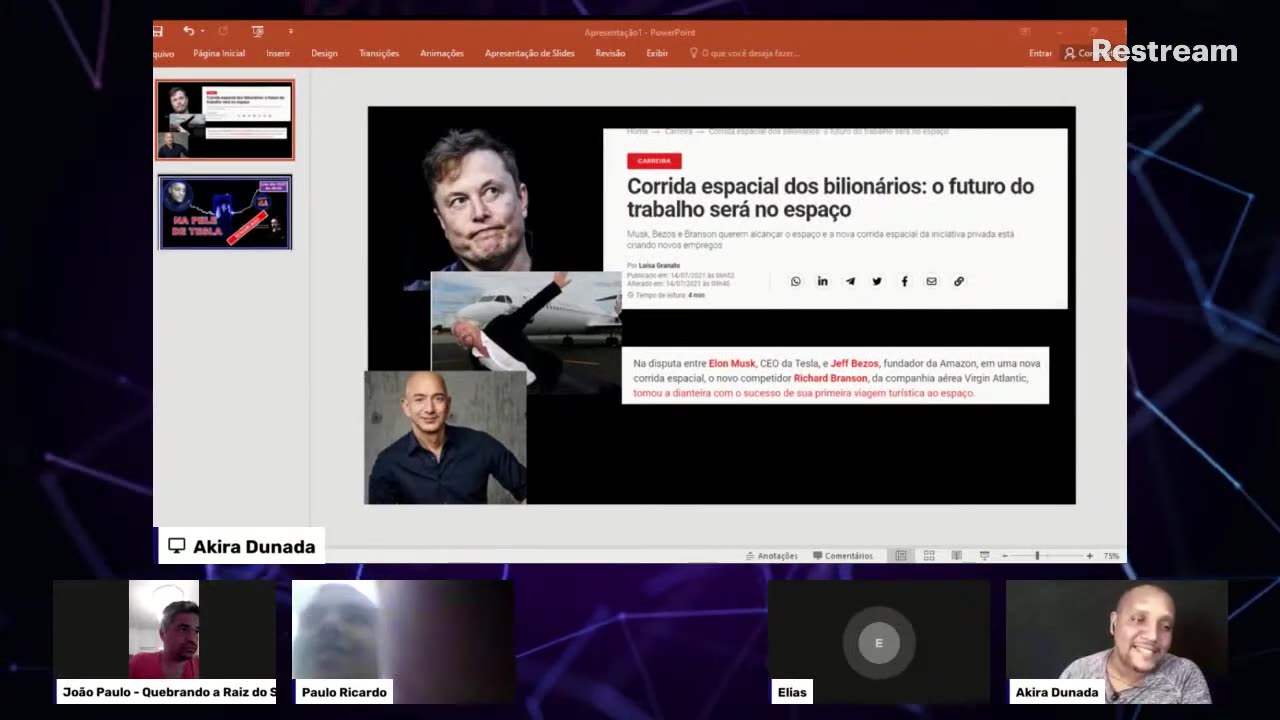Click the red 'Jeff Bezos' name in text
The width and height of the screenshot is (1280, 720).
pos(855,363)
